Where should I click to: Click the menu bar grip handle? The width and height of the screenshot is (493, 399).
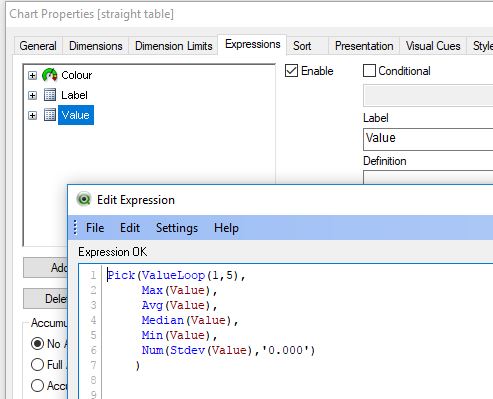75,228
